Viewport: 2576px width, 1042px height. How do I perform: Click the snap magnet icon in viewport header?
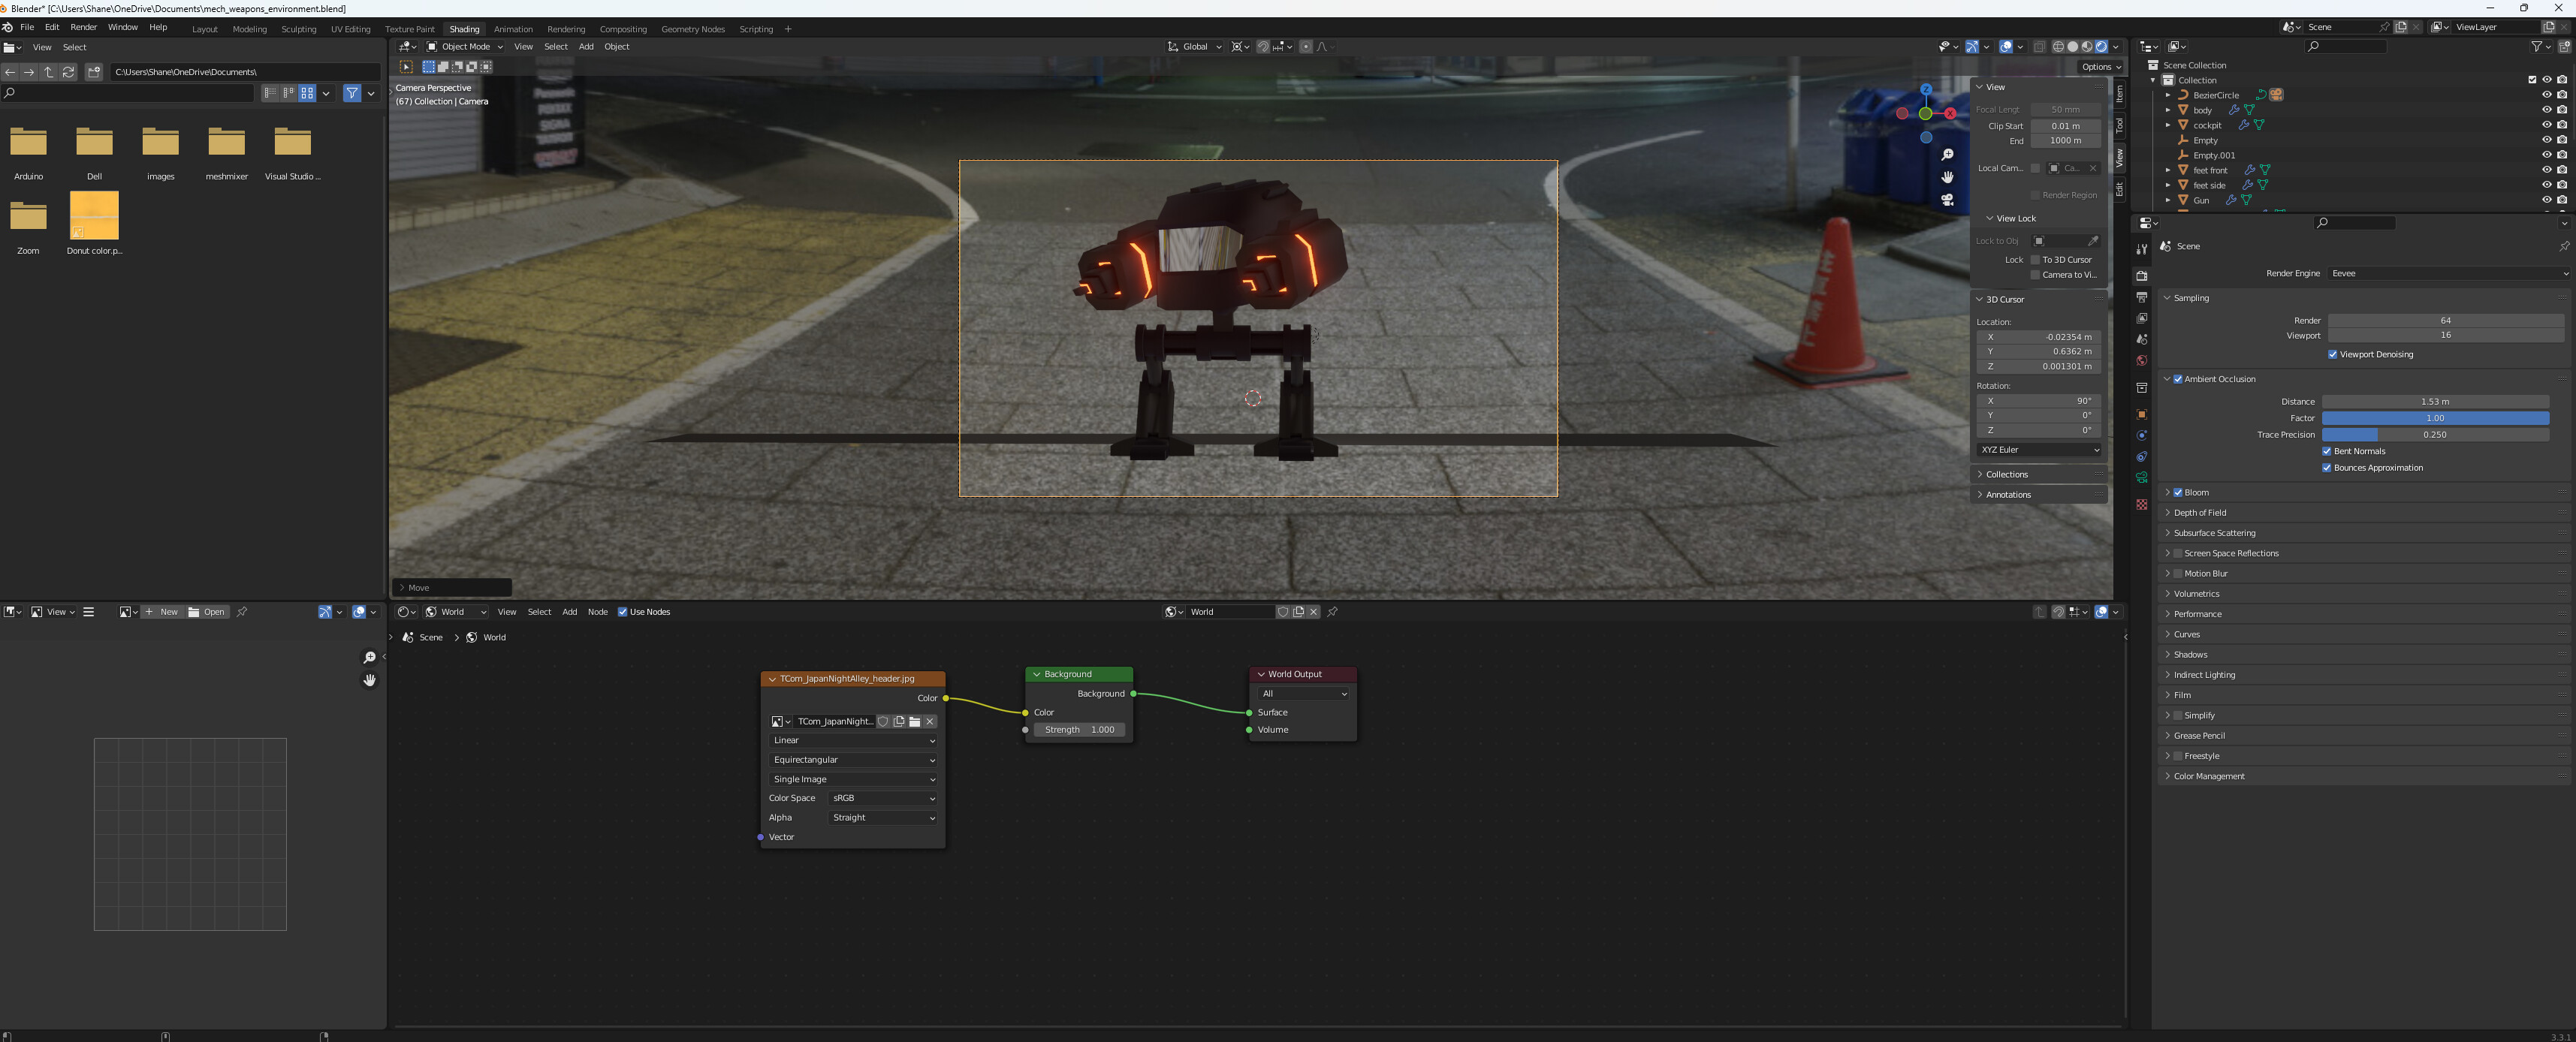pos(1263,47)
